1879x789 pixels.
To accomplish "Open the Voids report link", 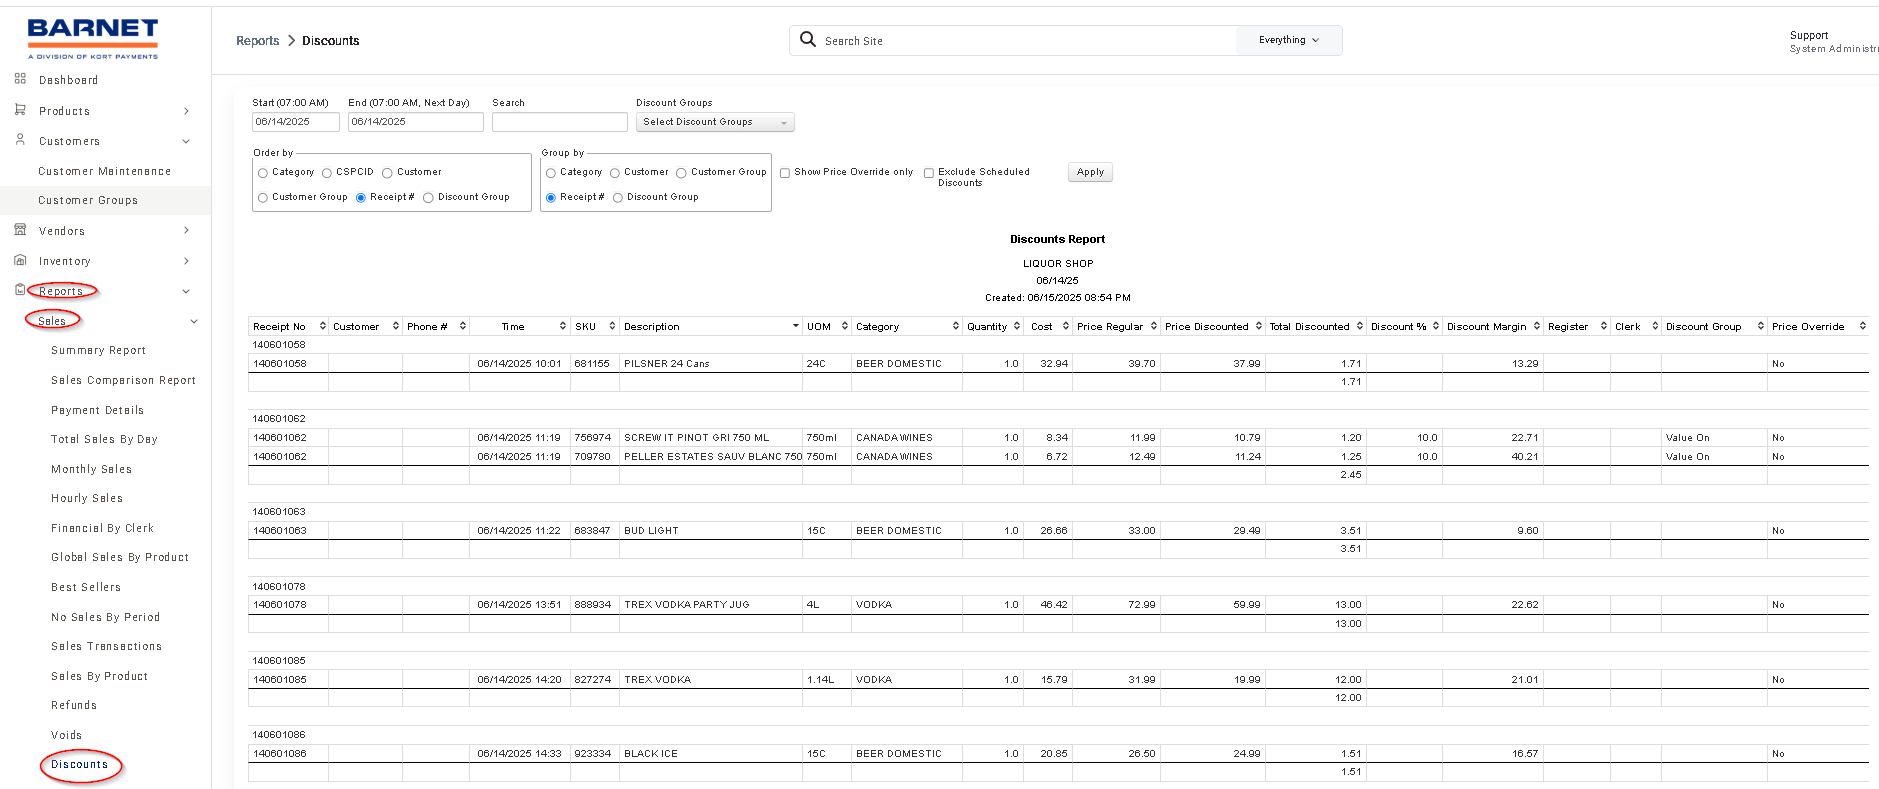I will click(67, 735).
